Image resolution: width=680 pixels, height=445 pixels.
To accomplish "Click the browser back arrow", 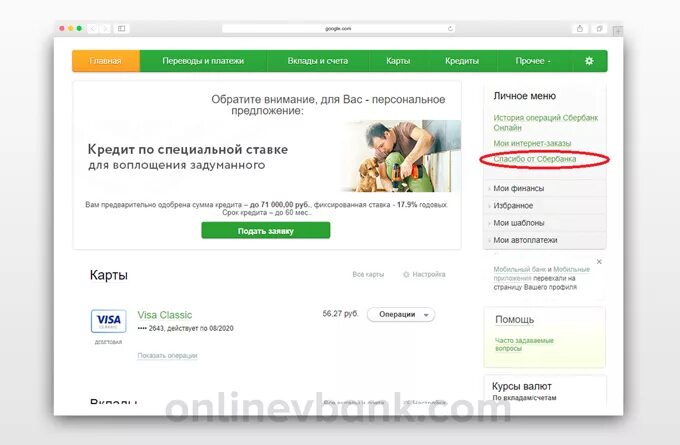I will [x=92, y=29].
